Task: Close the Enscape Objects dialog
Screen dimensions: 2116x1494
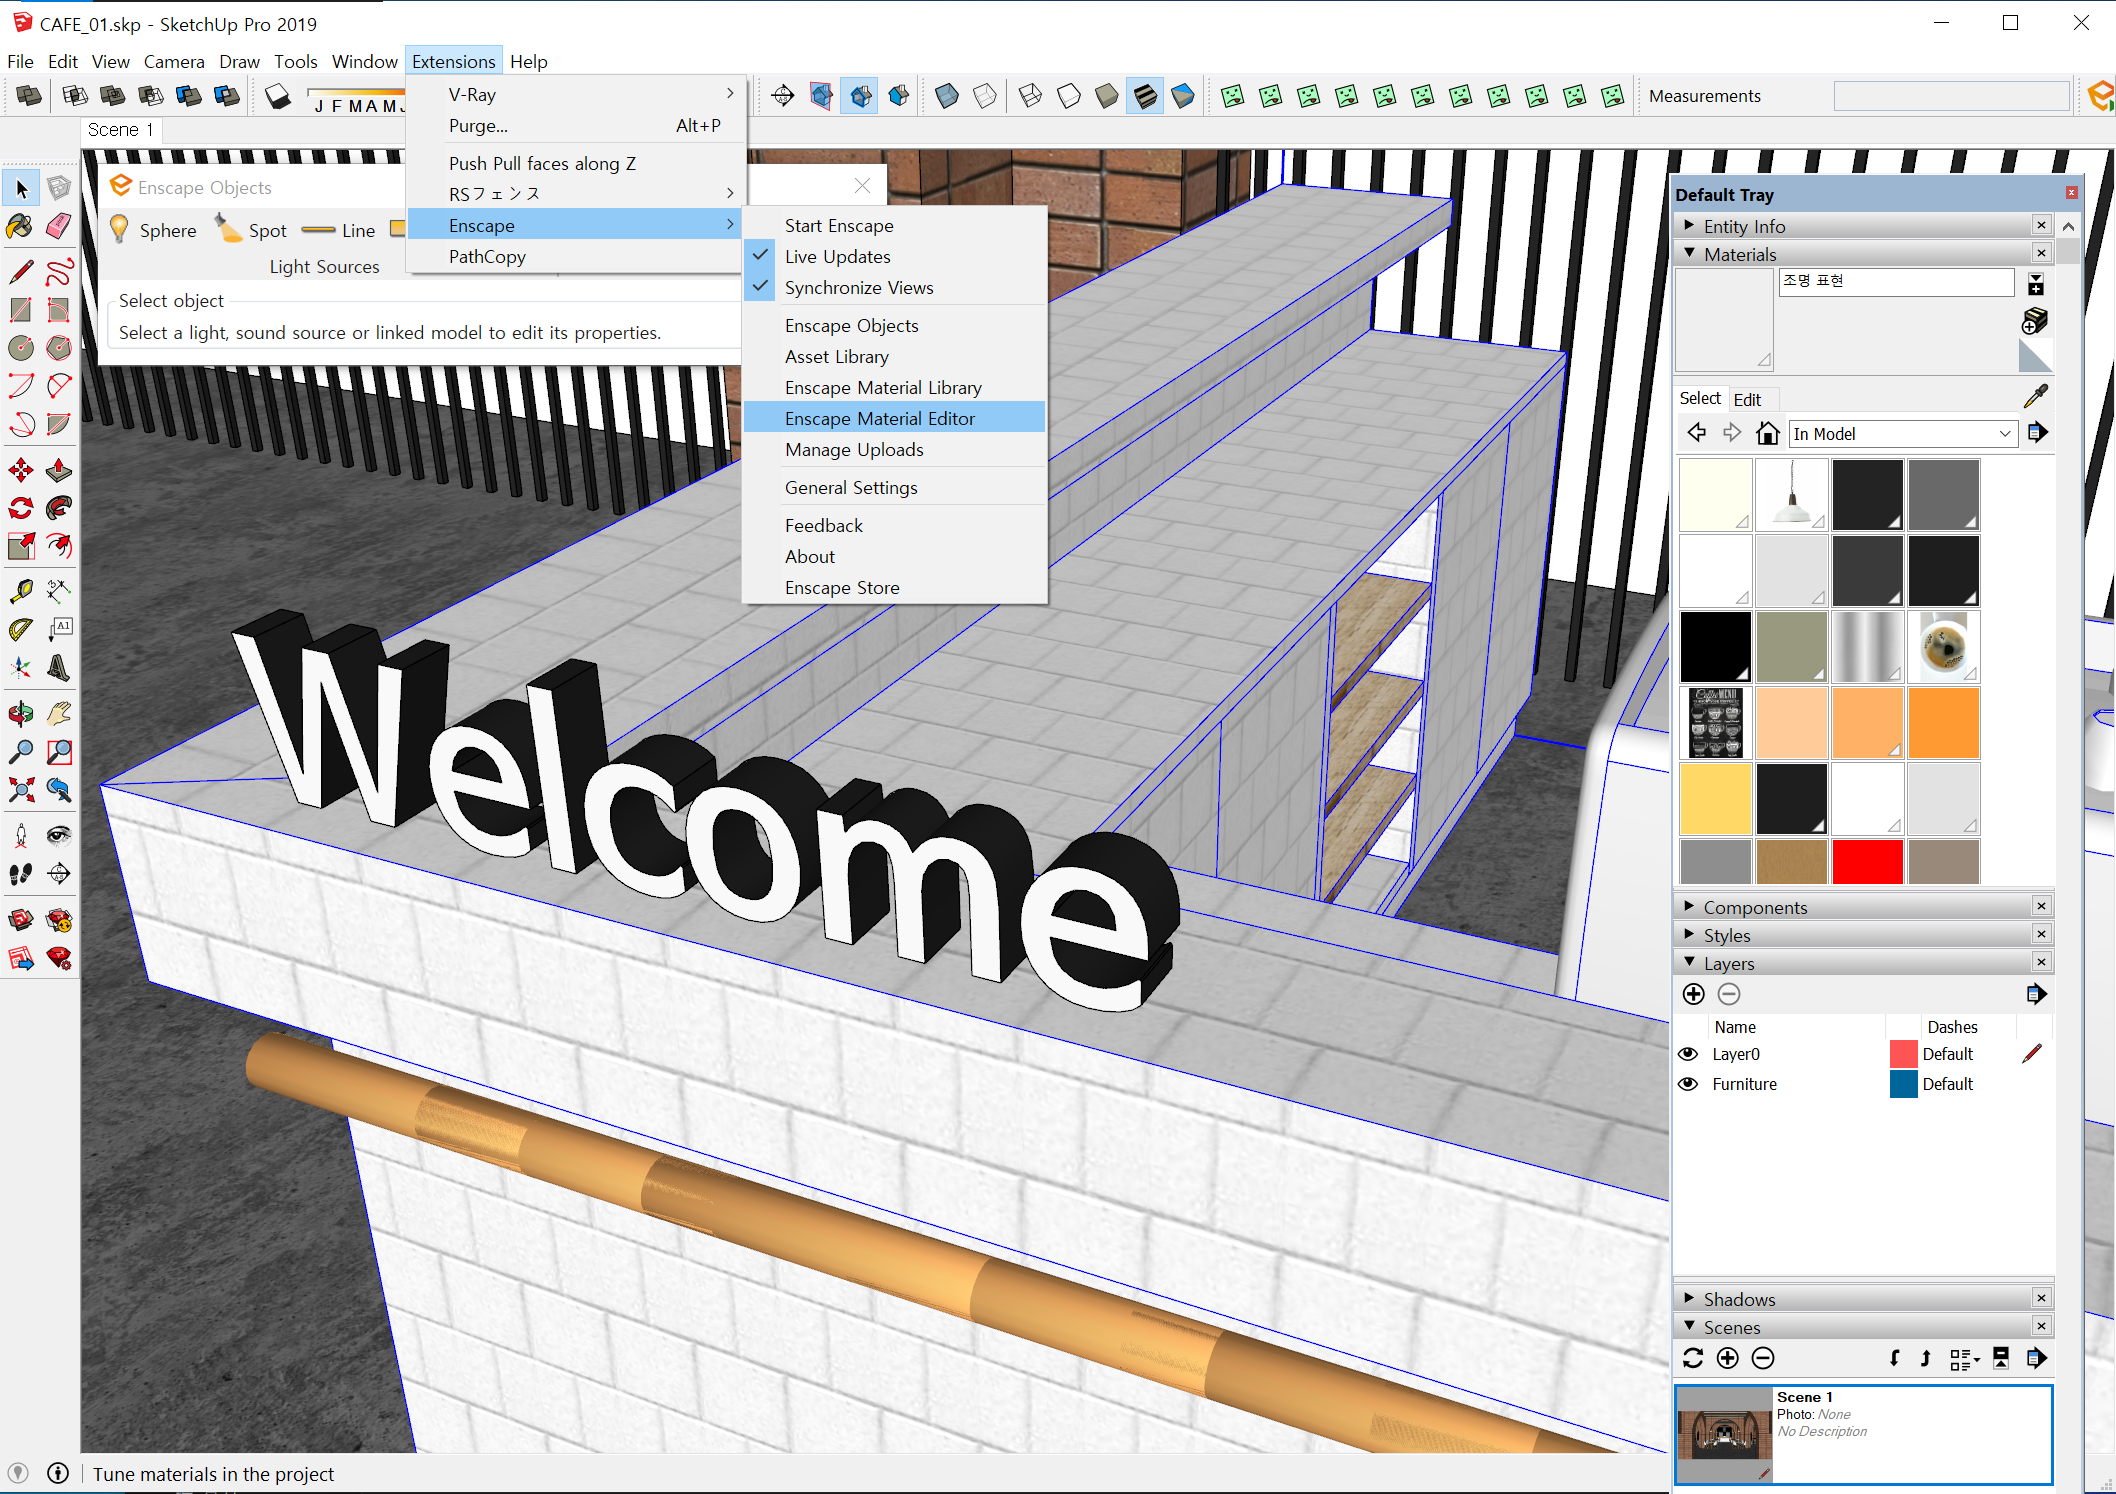Action: 862,186
